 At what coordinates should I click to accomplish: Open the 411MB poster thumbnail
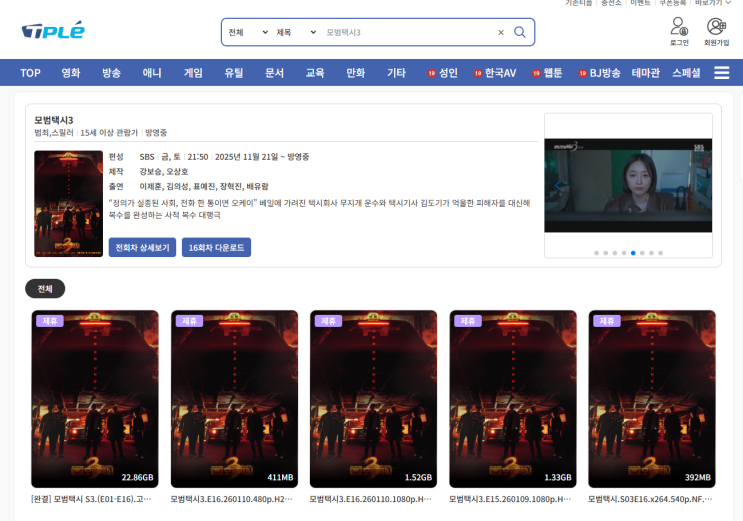pyautogui.click(x=234, y=399)
